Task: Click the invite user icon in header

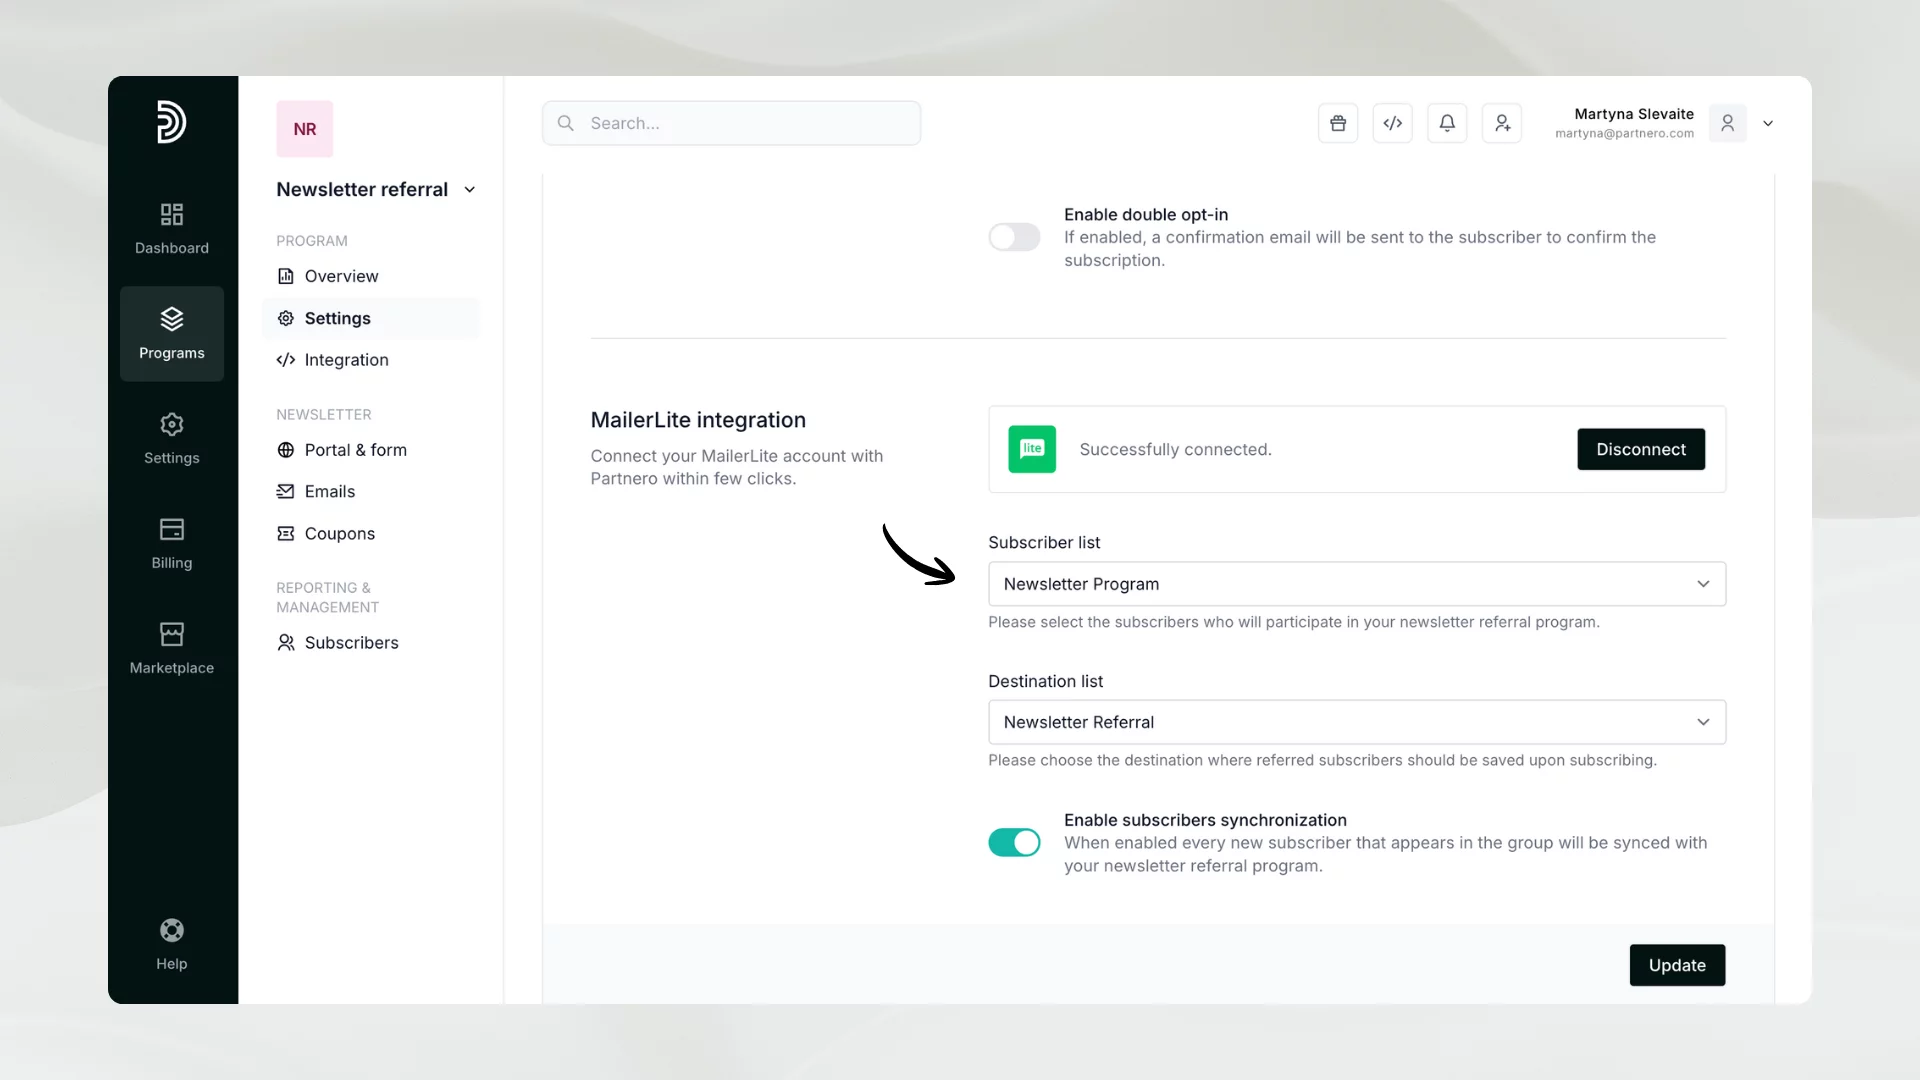Action: [1501, 122]
